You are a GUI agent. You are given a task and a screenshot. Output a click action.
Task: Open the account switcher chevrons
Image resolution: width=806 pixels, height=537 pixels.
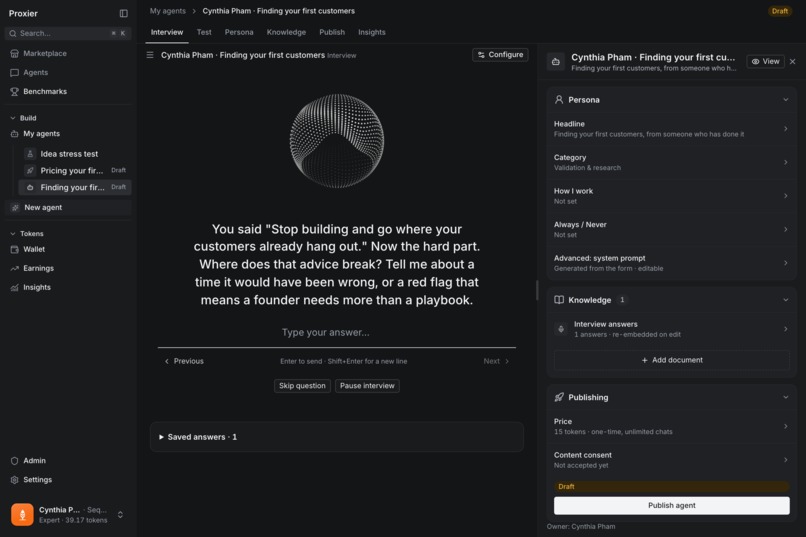coord(120,514)
